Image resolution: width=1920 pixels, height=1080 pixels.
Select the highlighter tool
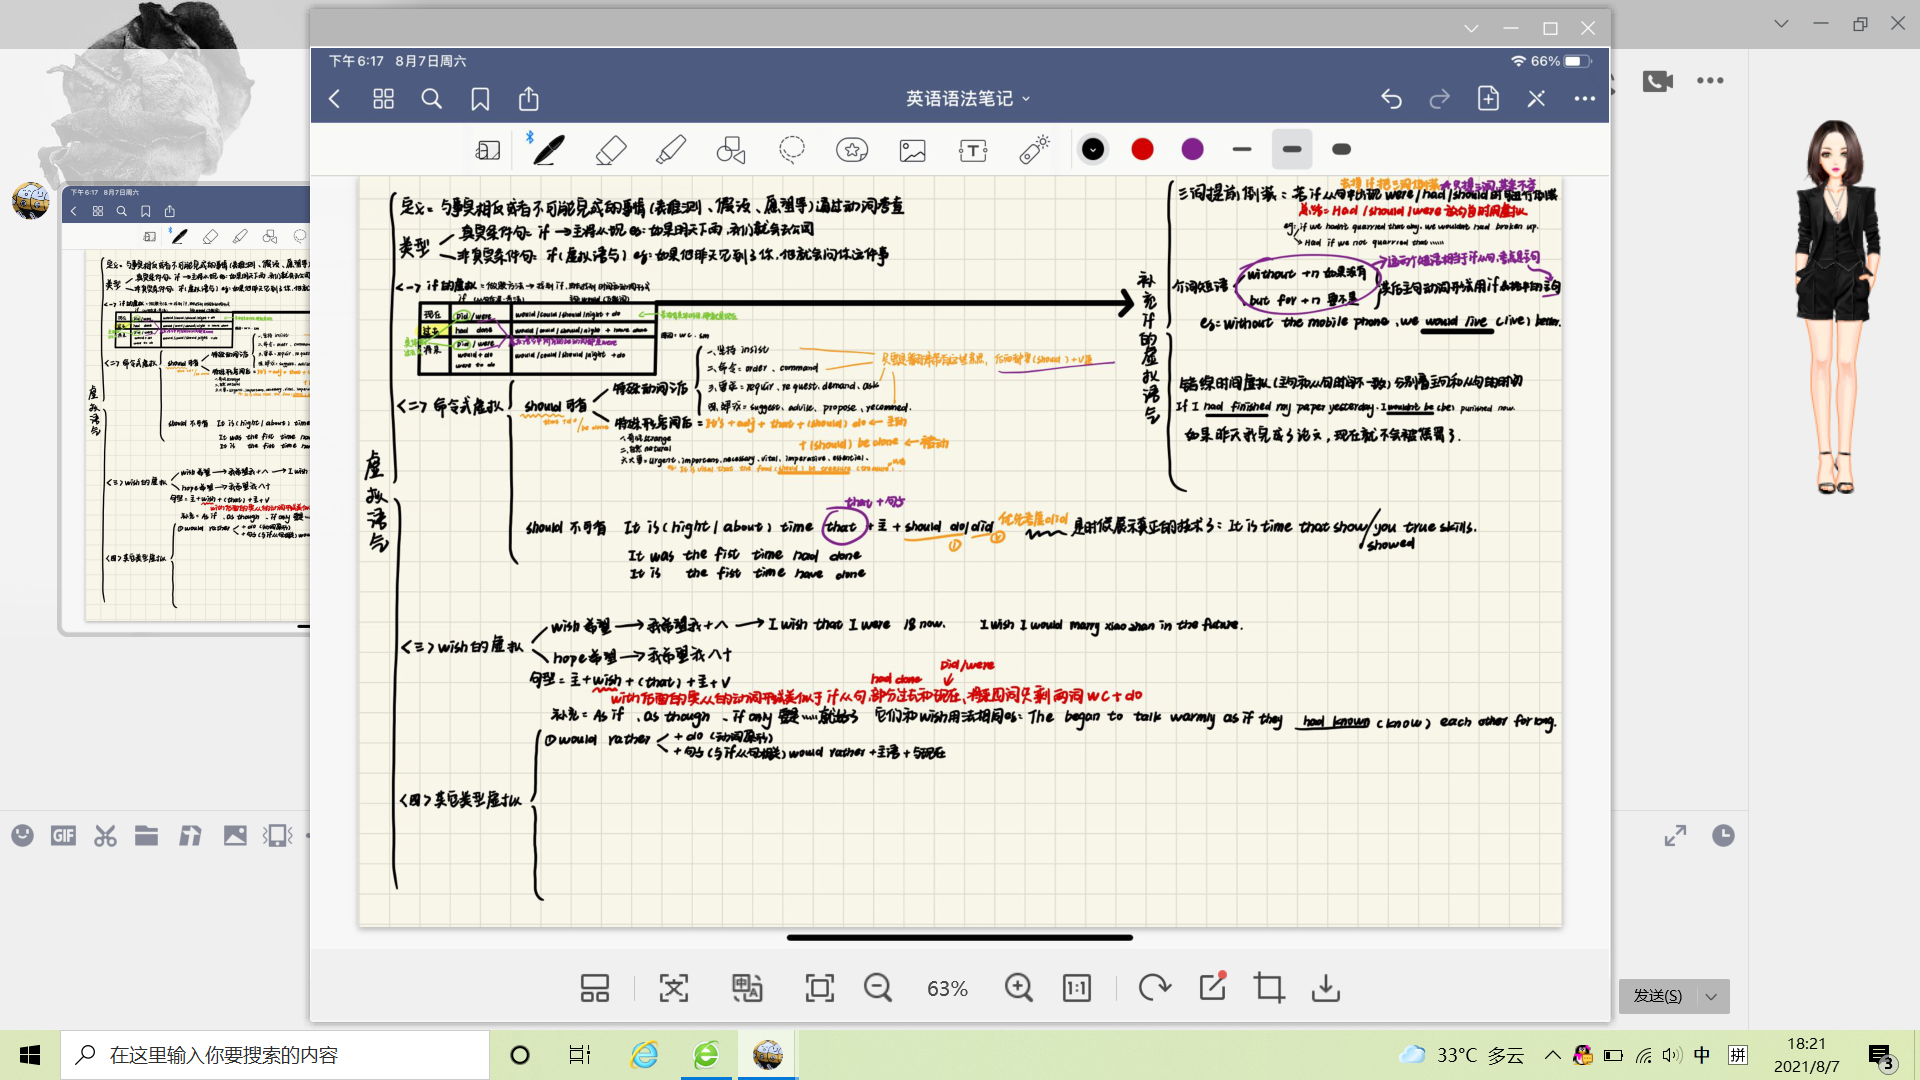671,150
